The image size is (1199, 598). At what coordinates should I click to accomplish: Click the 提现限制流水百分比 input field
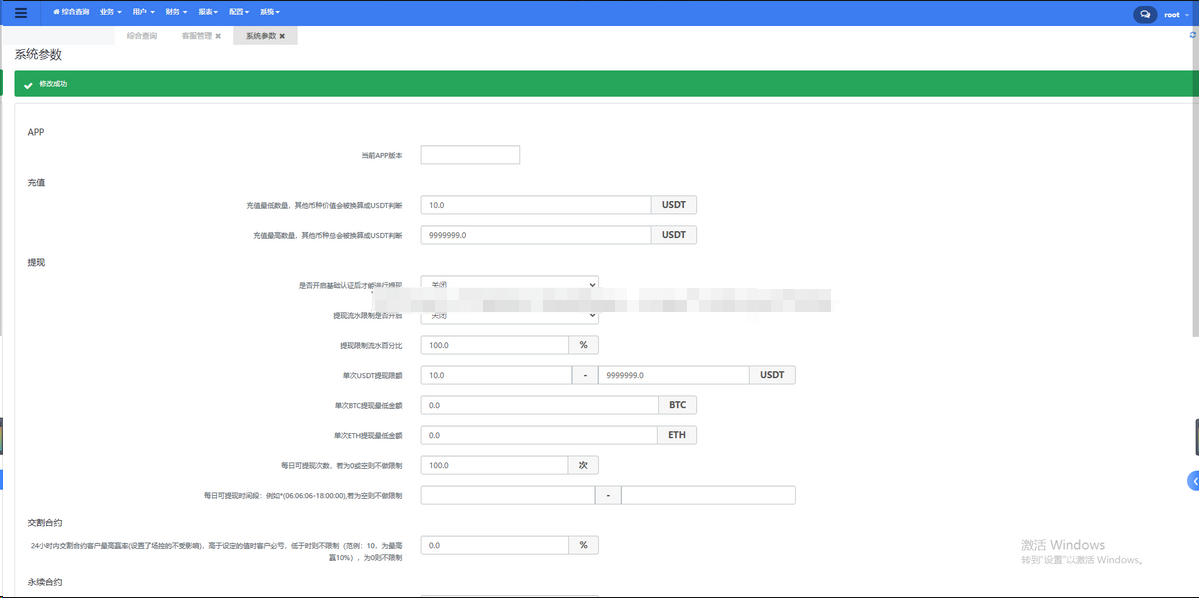pos(494,345)
